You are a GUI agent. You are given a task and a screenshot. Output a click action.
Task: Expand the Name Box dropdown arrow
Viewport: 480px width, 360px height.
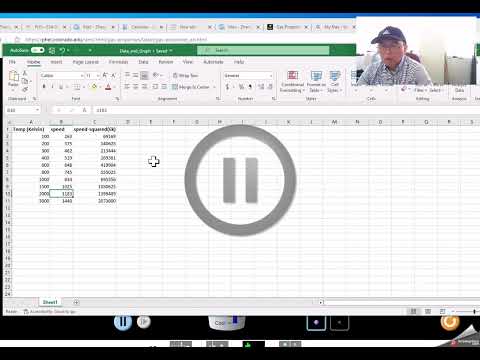[x=37, y=110]
